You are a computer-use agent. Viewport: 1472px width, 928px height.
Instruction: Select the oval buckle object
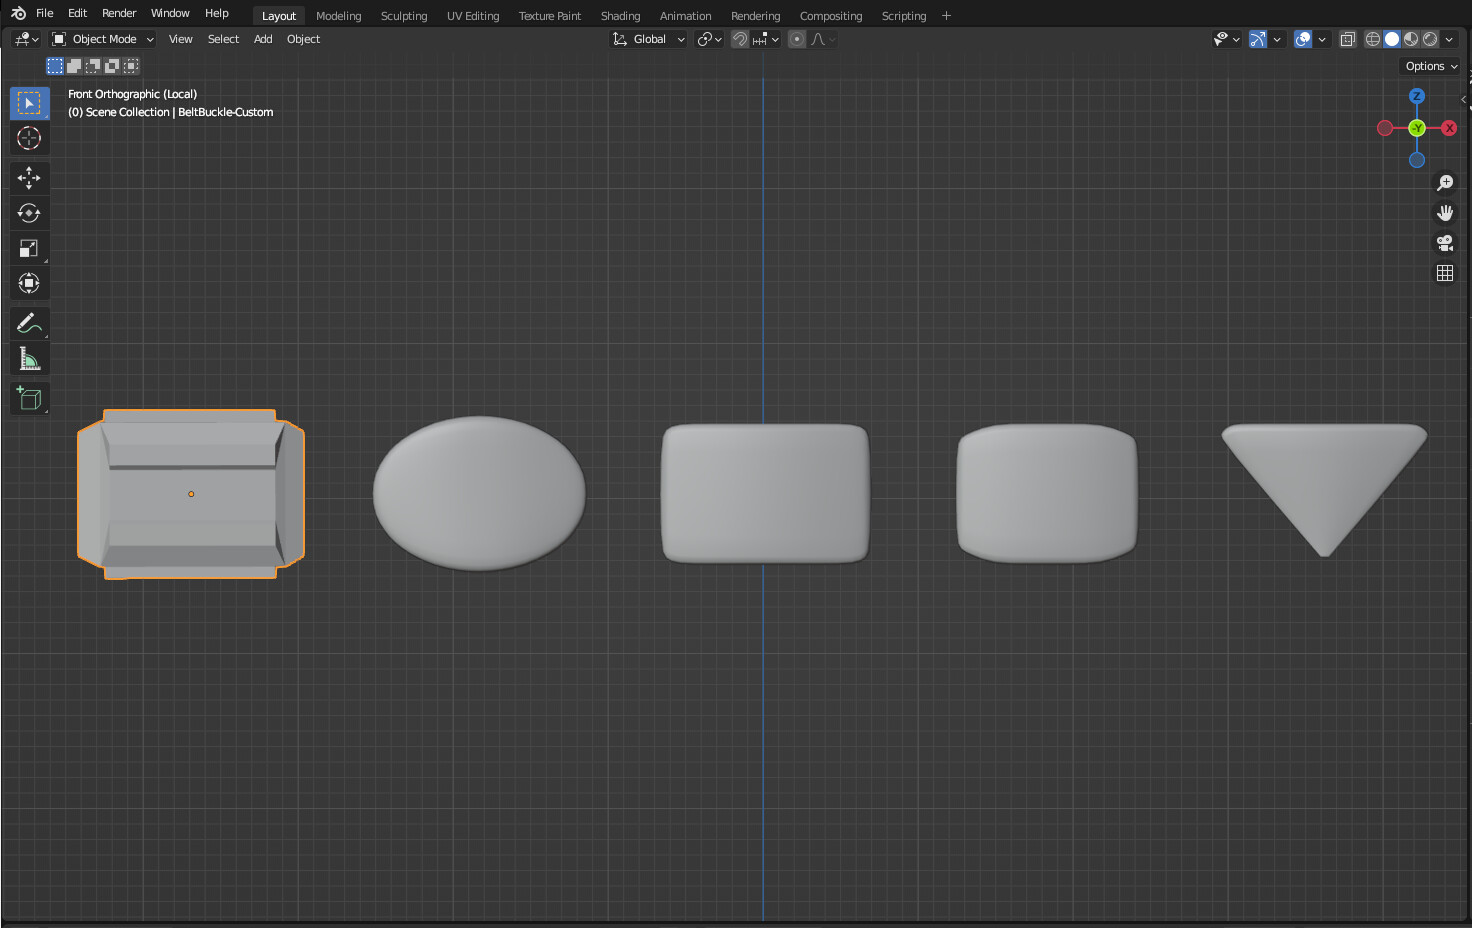(479, 493)
